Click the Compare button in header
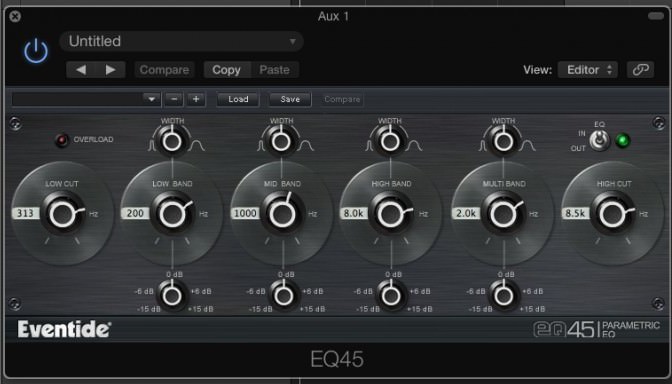The height and width of the screenshot is (384, 672). [x=165, y=69]
